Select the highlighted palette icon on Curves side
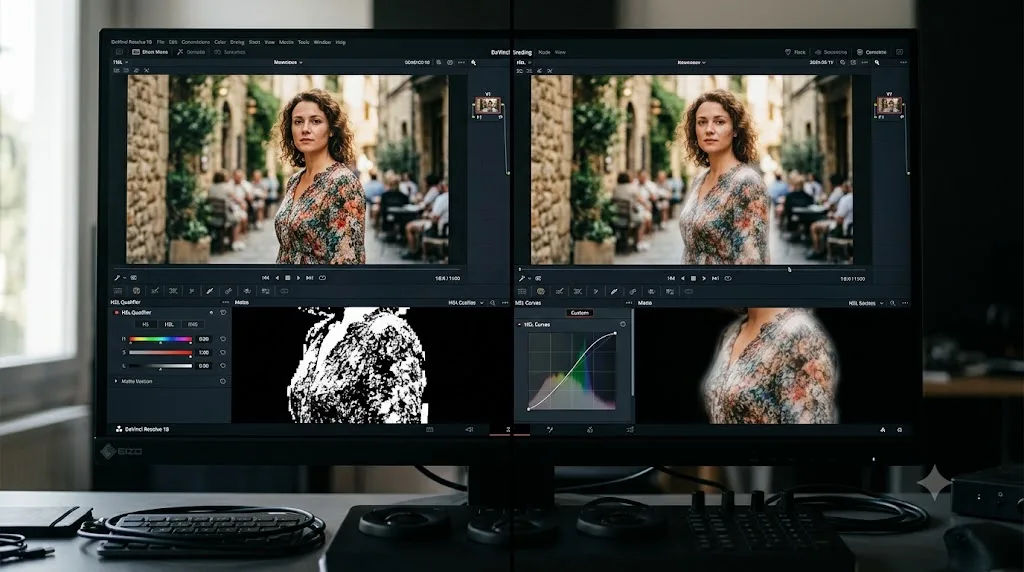 [614, 292]
